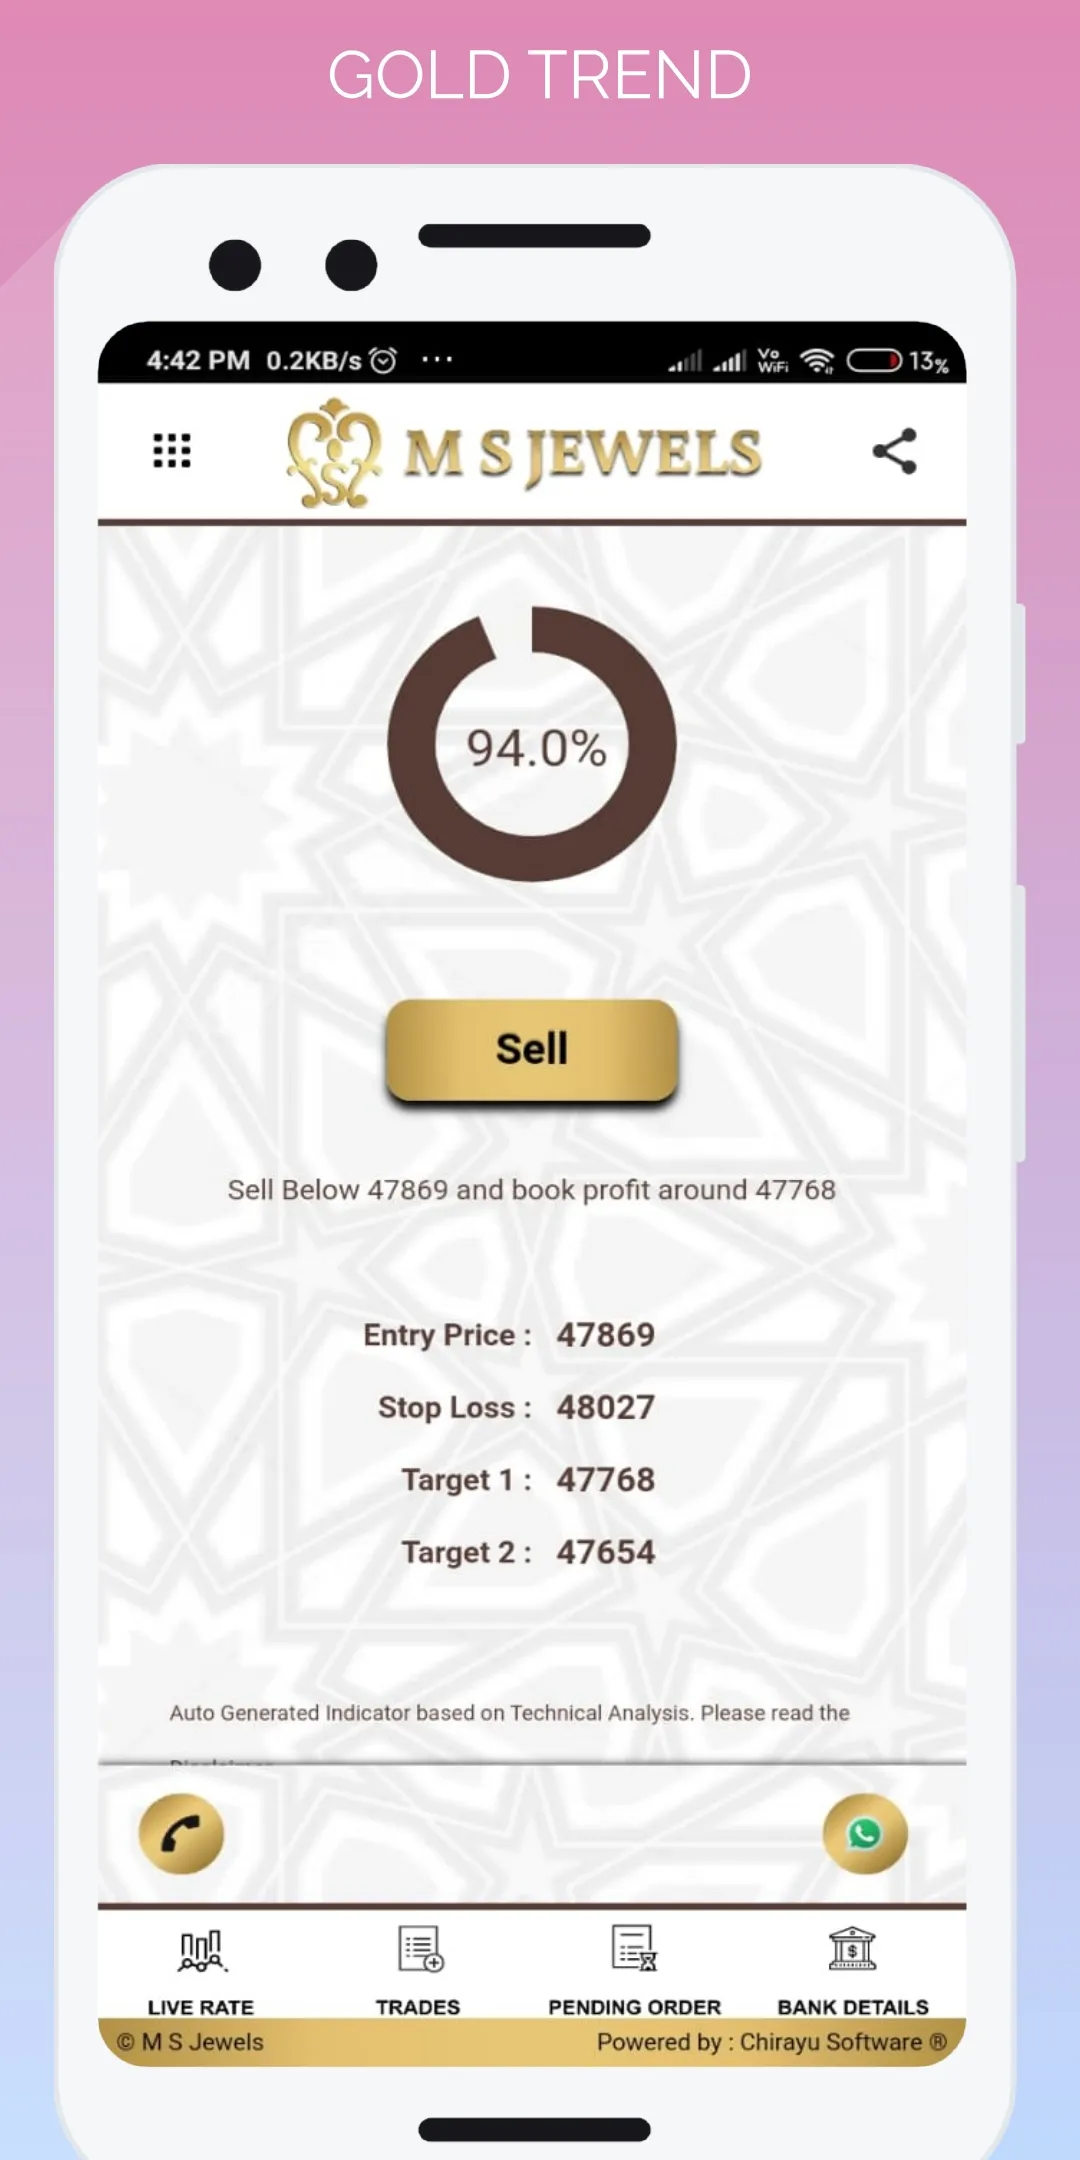
Task: Tap Target 2 value 47654
Action: 606,1553
